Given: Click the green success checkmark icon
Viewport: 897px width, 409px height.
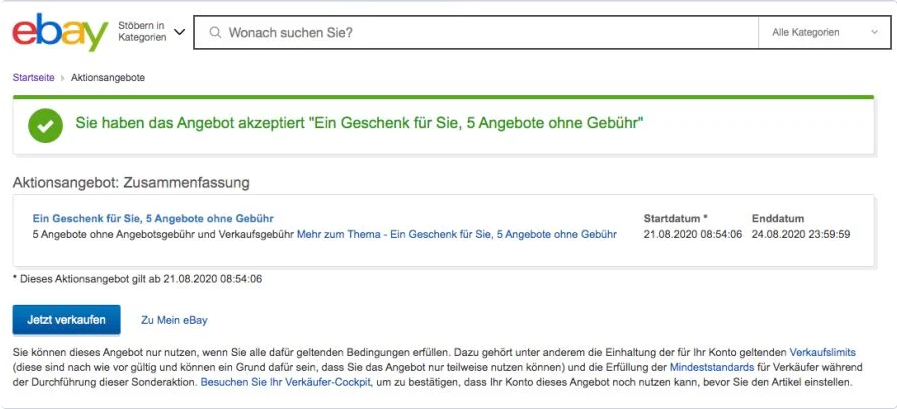Looking at the screenshot, I should [x=44, y=124].
